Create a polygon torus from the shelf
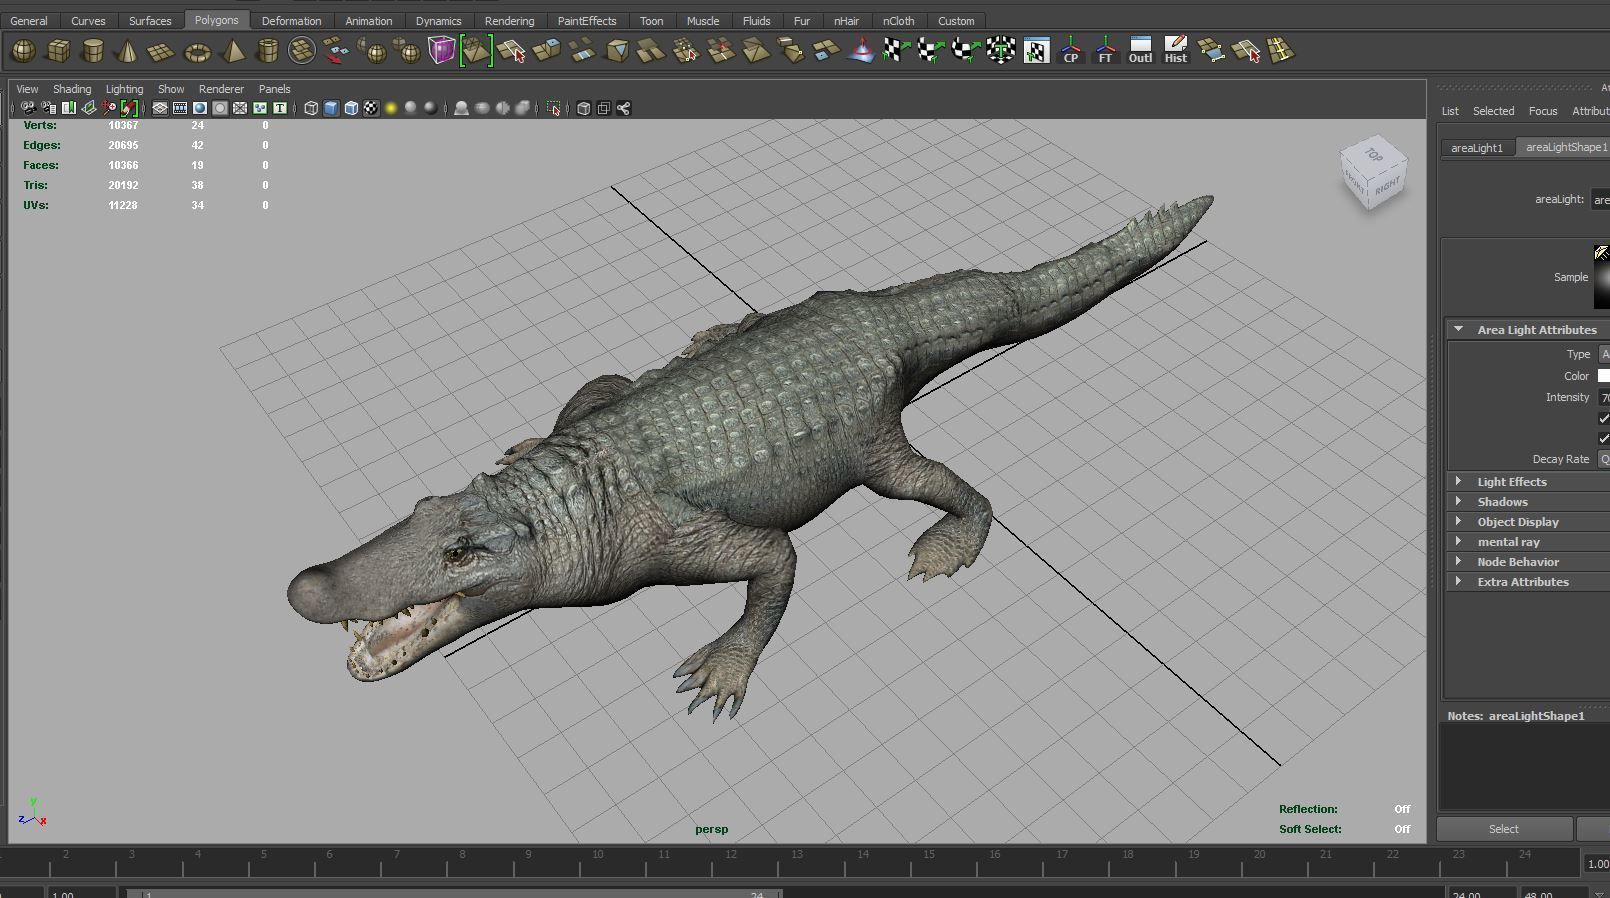The image size is (1610, 898). click(197, 50)
